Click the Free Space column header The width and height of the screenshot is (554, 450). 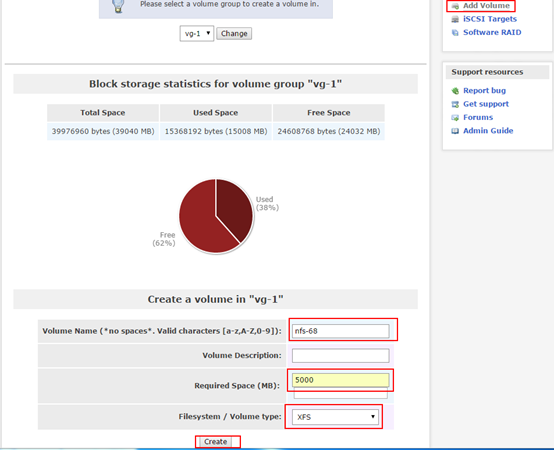(x=329, y=113)
